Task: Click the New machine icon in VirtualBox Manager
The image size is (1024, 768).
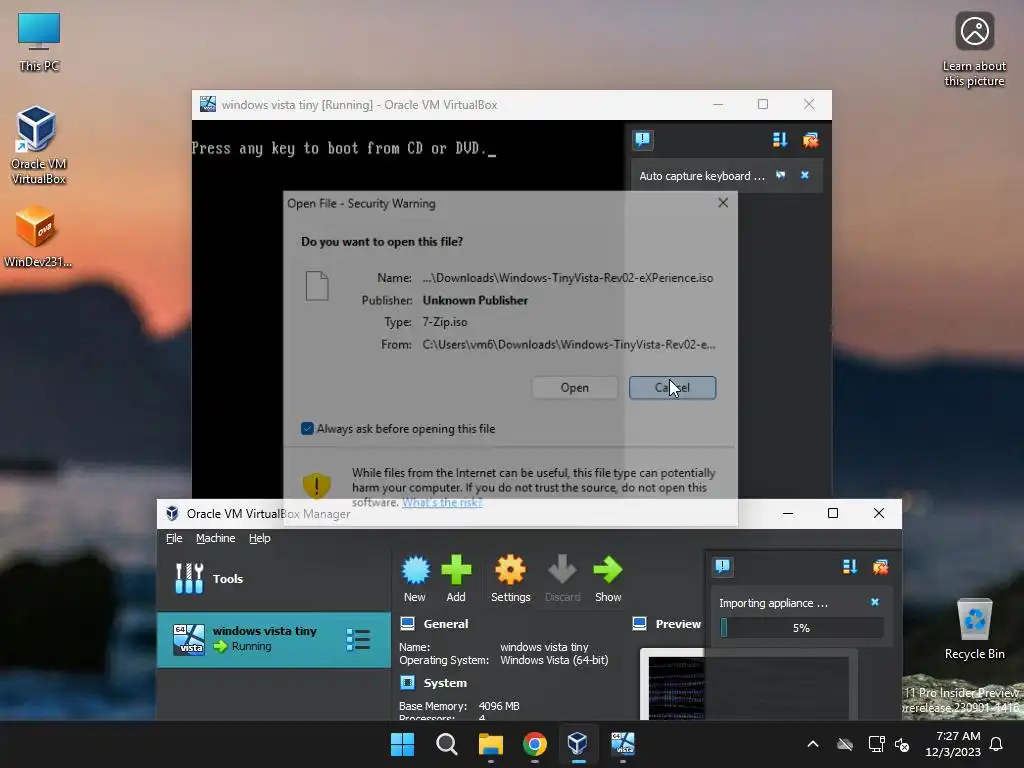Action: point(415,570)
